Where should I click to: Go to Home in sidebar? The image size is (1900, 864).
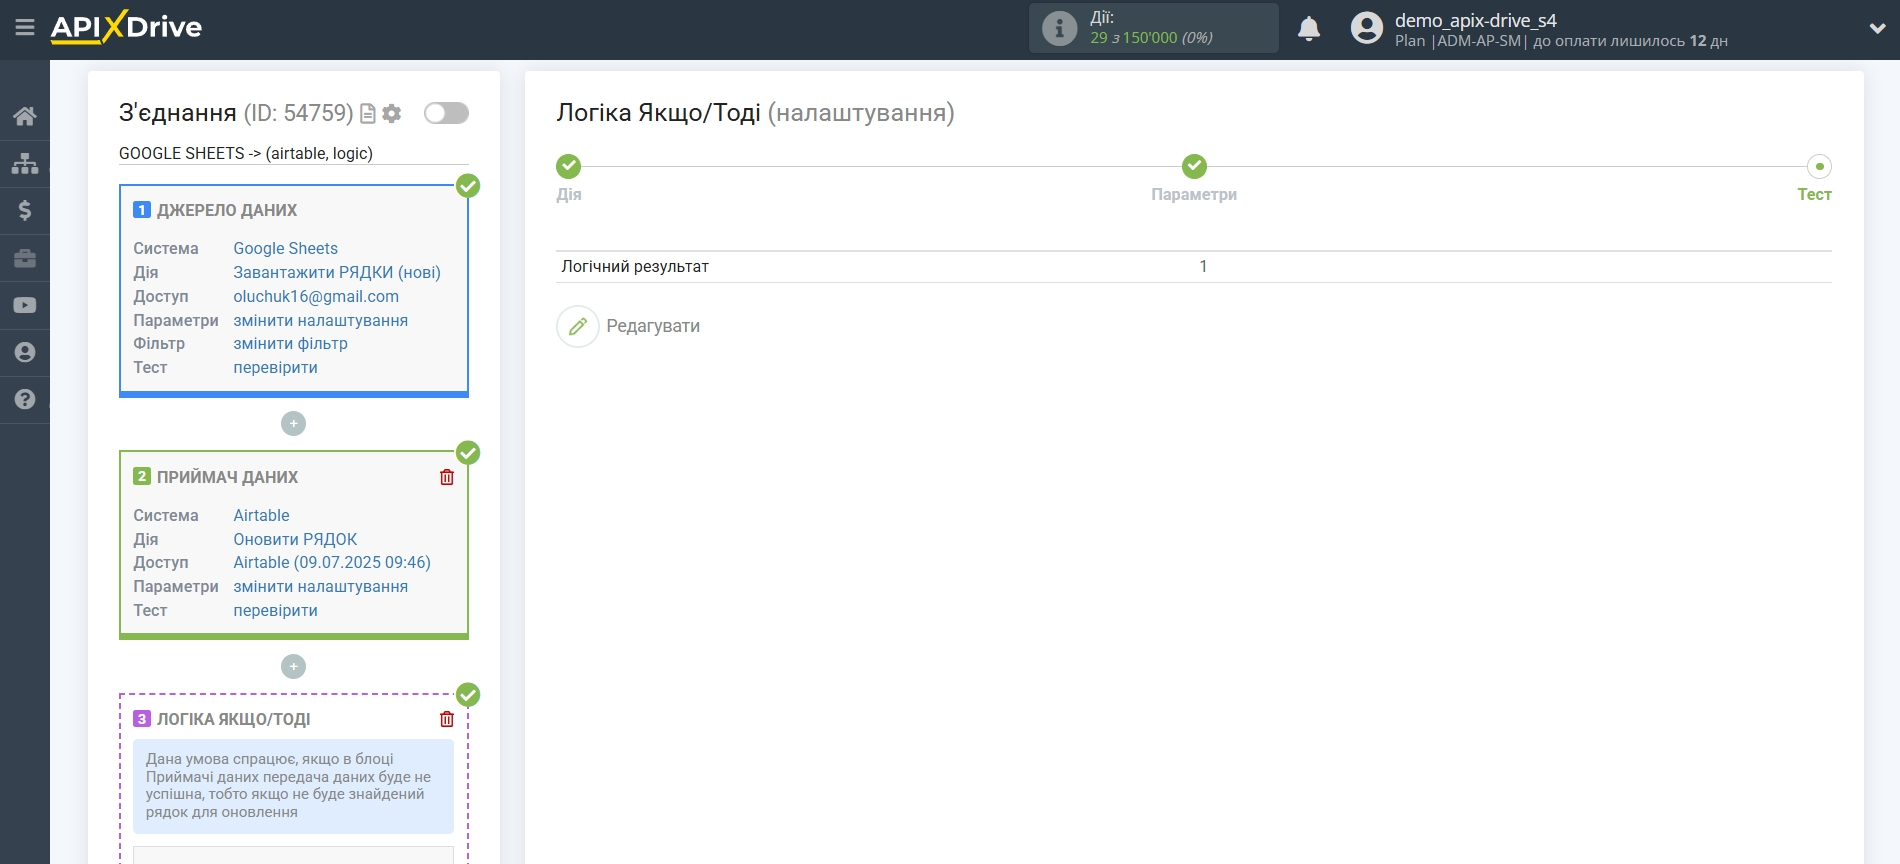pyautogui.click(x=25, y=116)
